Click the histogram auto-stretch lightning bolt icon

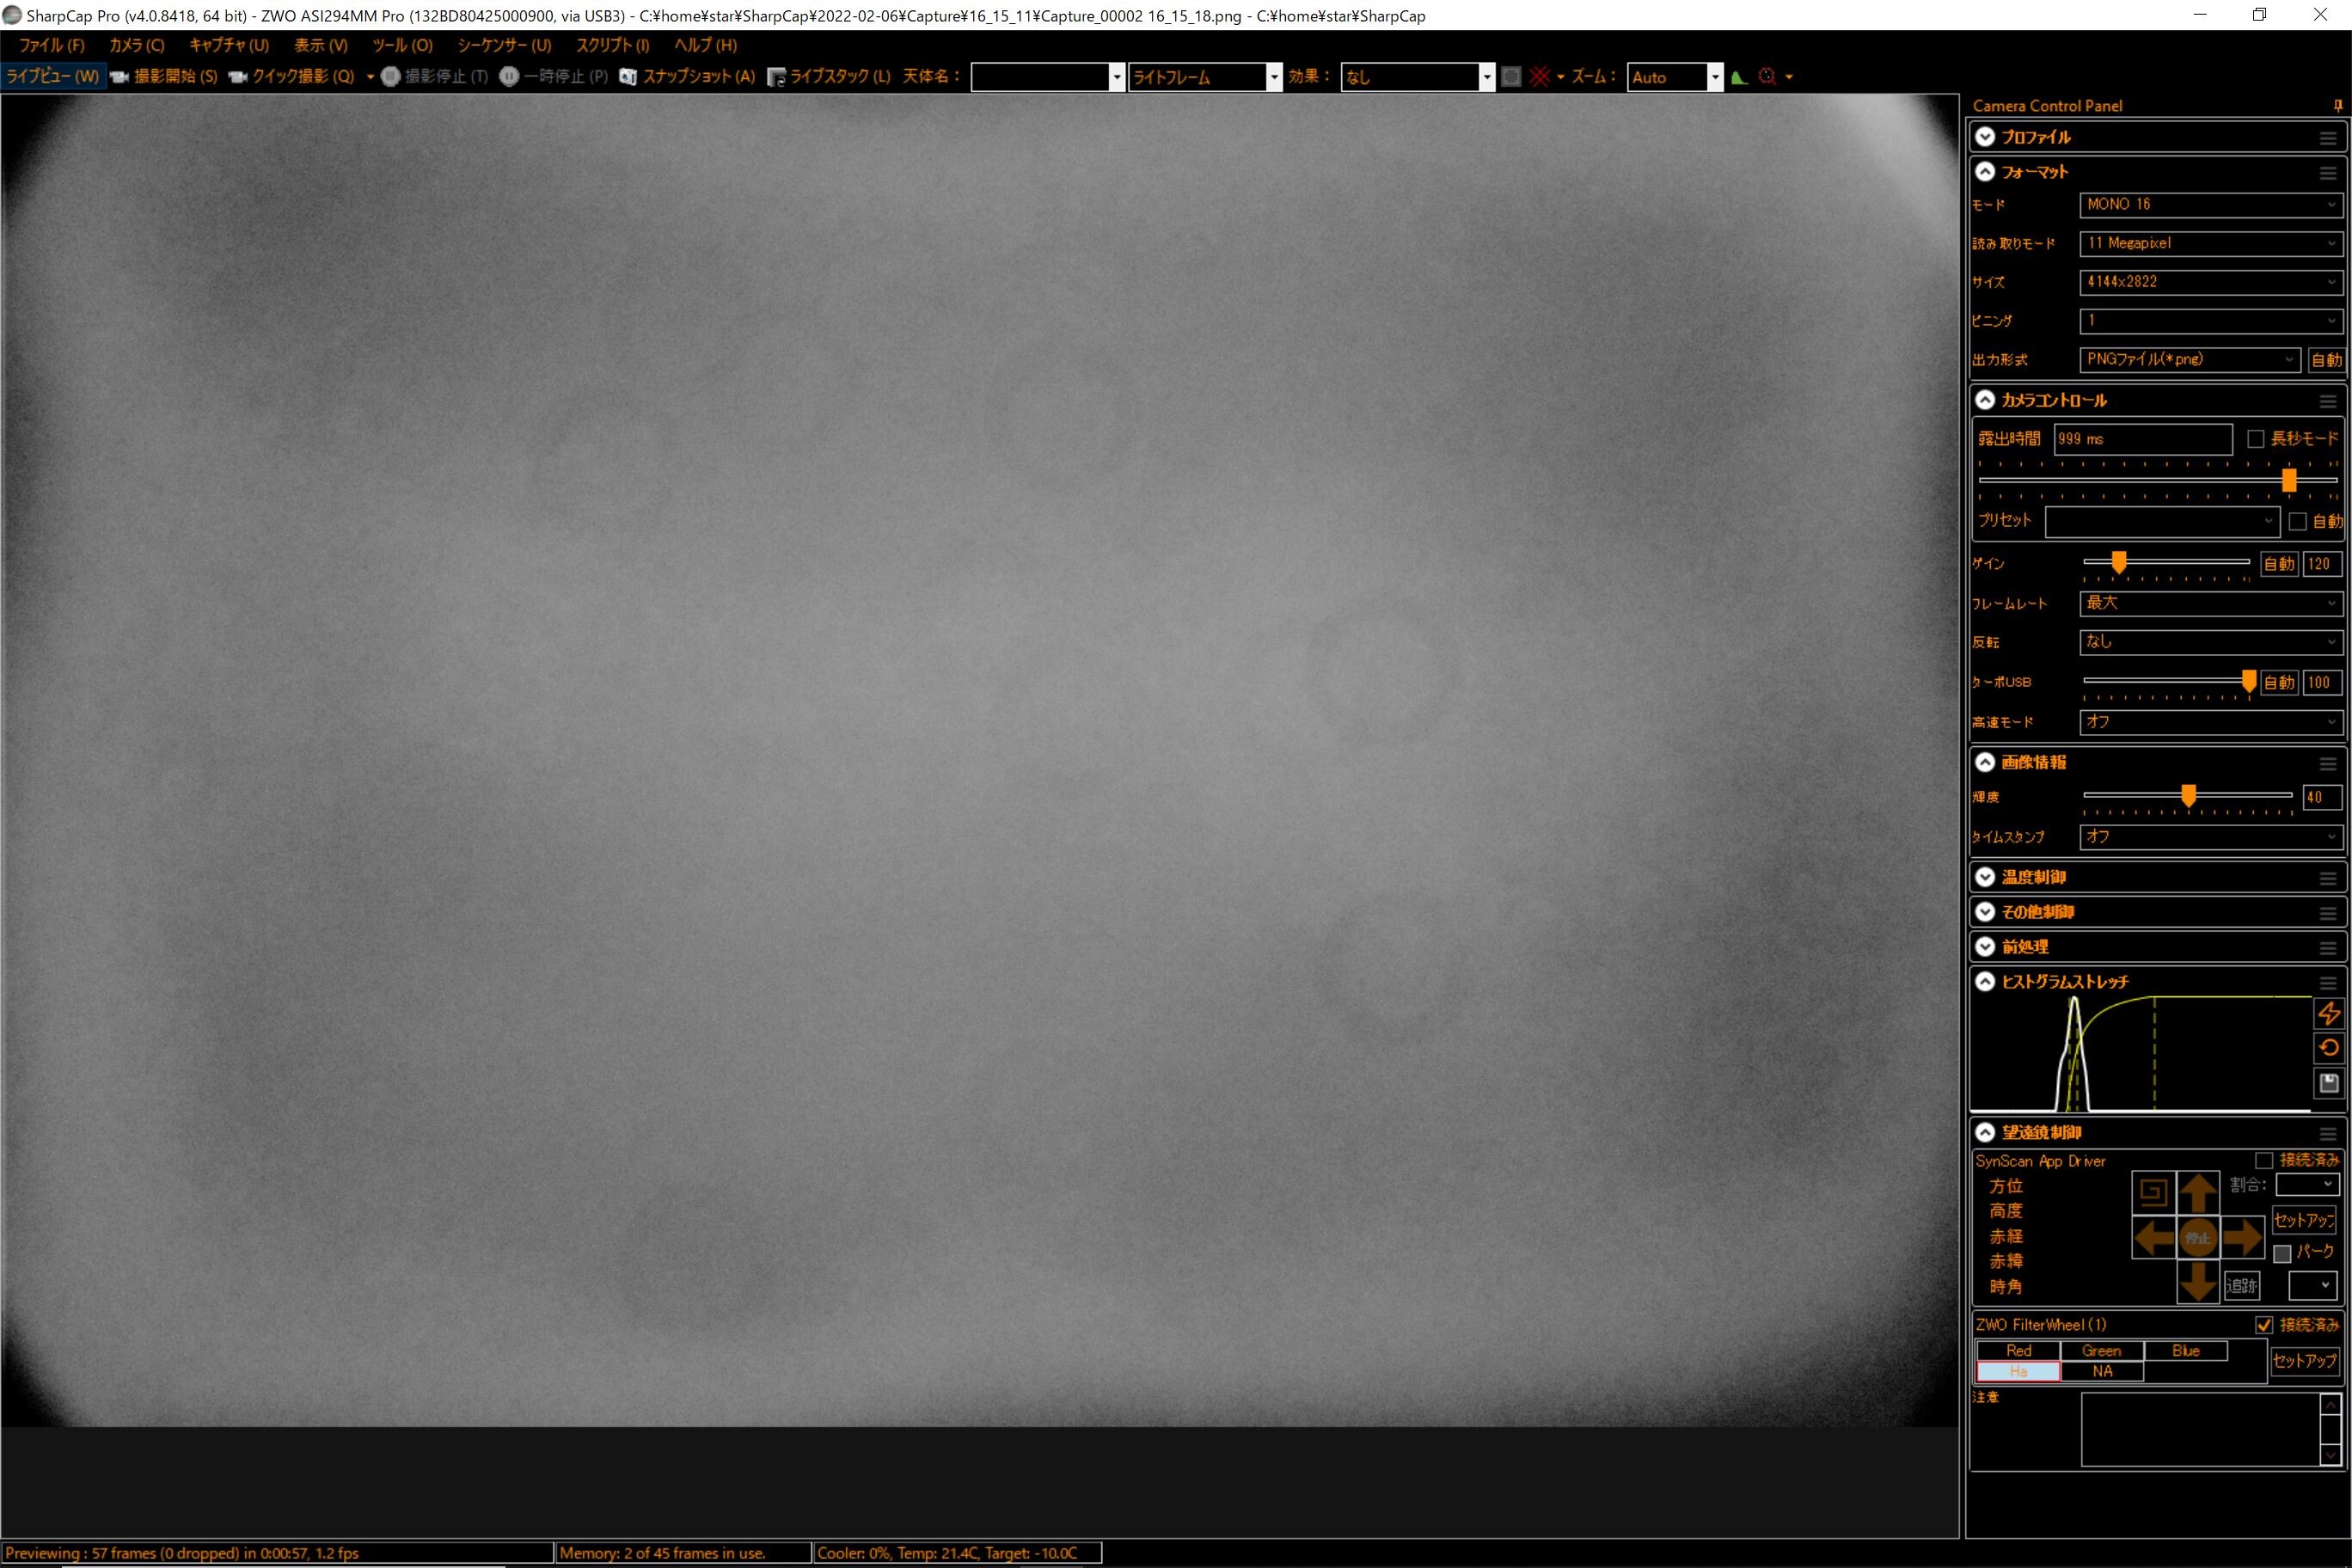(2329, 1013)
